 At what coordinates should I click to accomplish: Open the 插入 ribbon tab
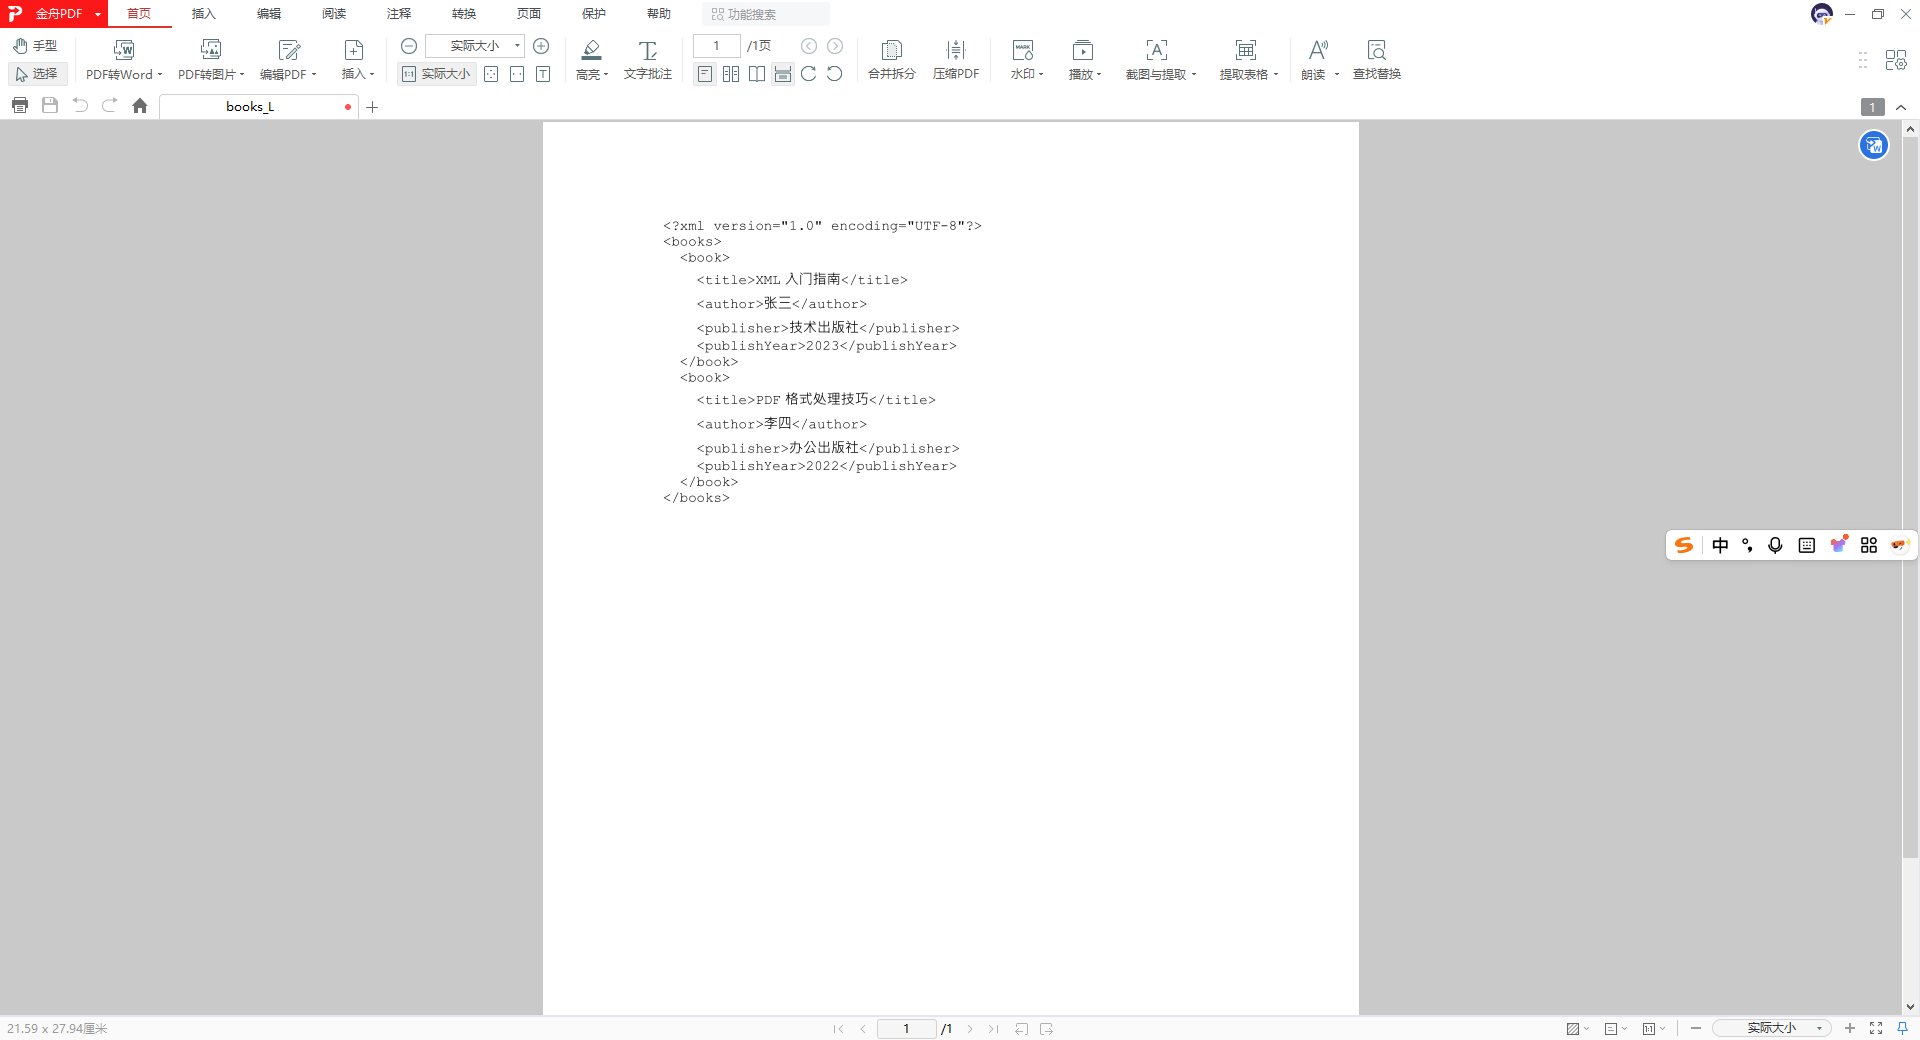pos(204,14)
